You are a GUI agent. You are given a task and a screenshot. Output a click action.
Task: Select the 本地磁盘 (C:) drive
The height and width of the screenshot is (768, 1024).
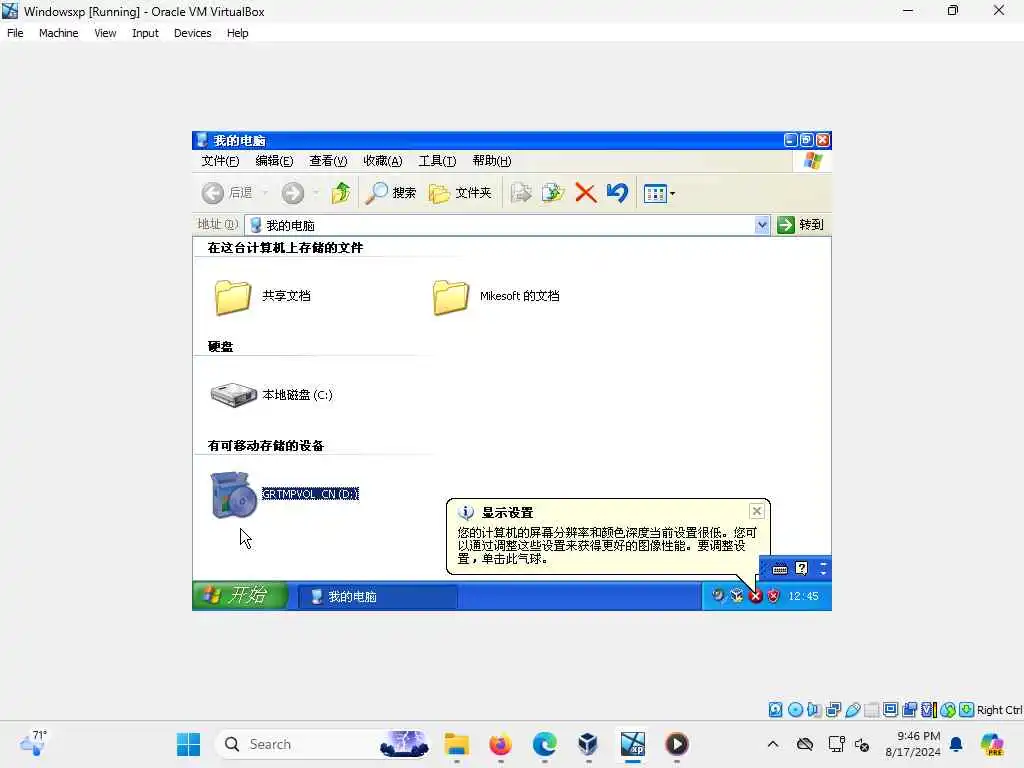point(272,394)
